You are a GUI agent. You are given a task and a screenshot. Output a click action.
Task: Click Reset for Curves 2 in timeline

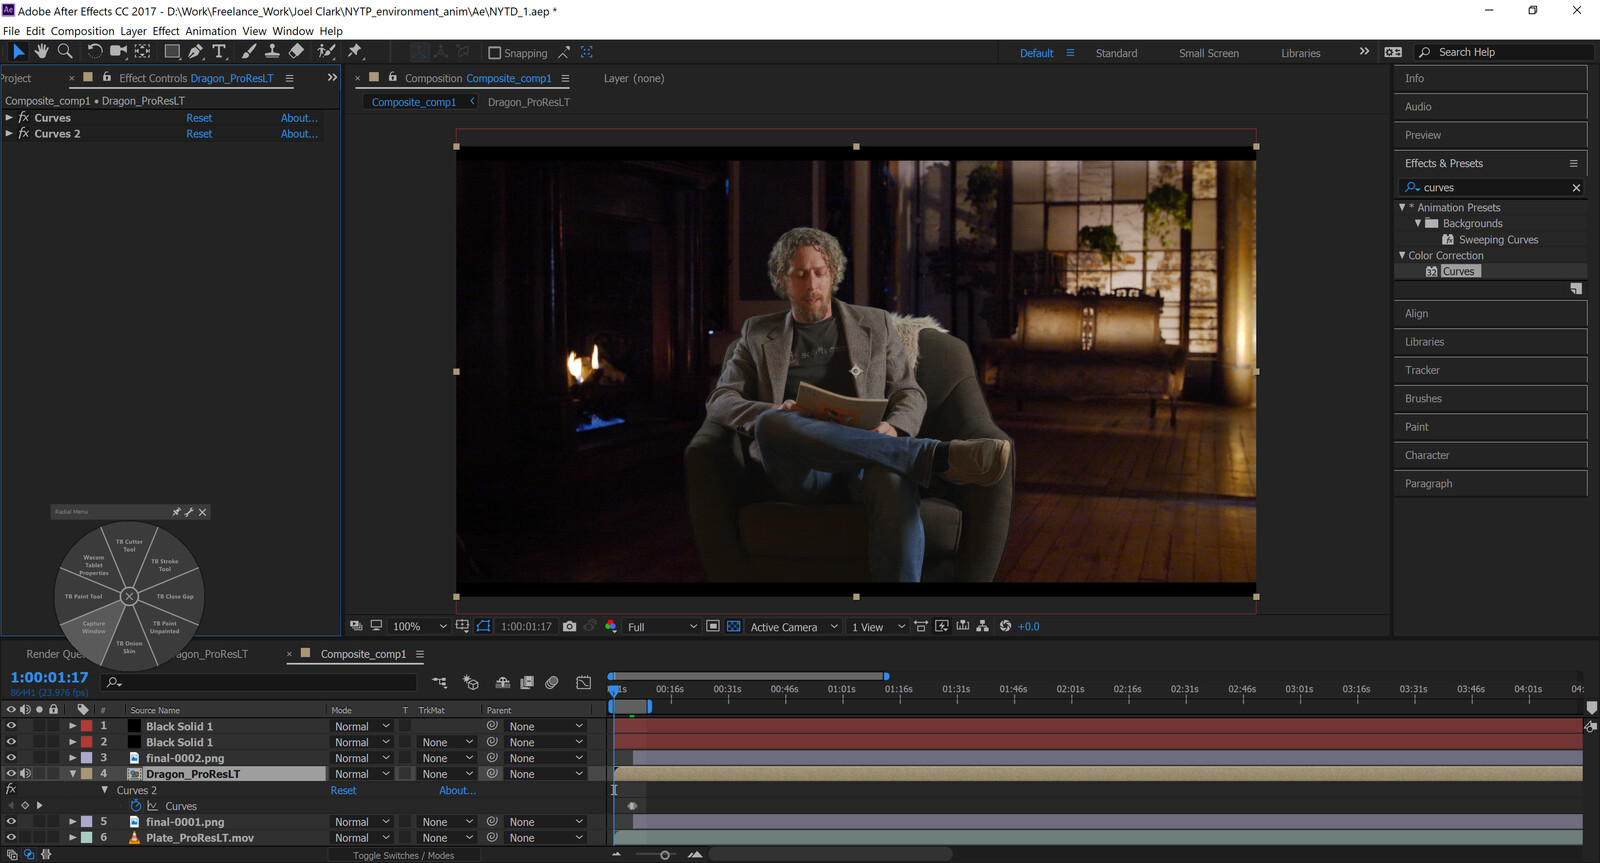[343, 790]
